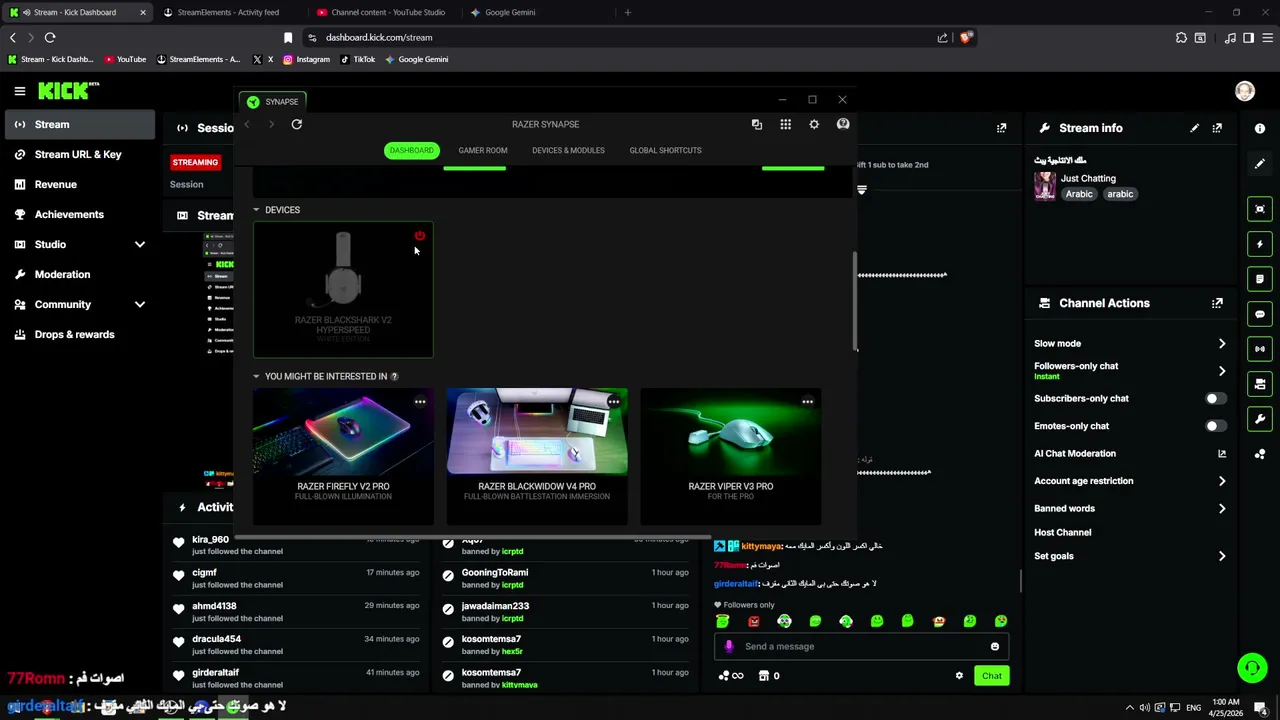Open the Razer Viper V3 Pro three-dot menu
The width and height of the screenshot is (1280, 720).
pos(807,402)
